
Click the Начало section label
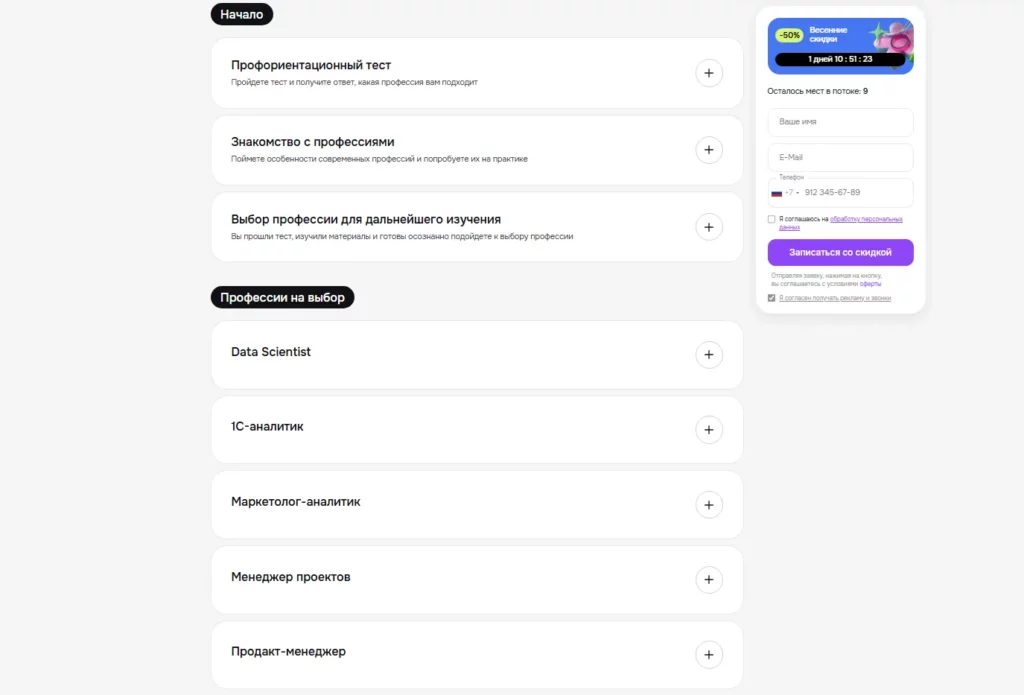(241, 14)
